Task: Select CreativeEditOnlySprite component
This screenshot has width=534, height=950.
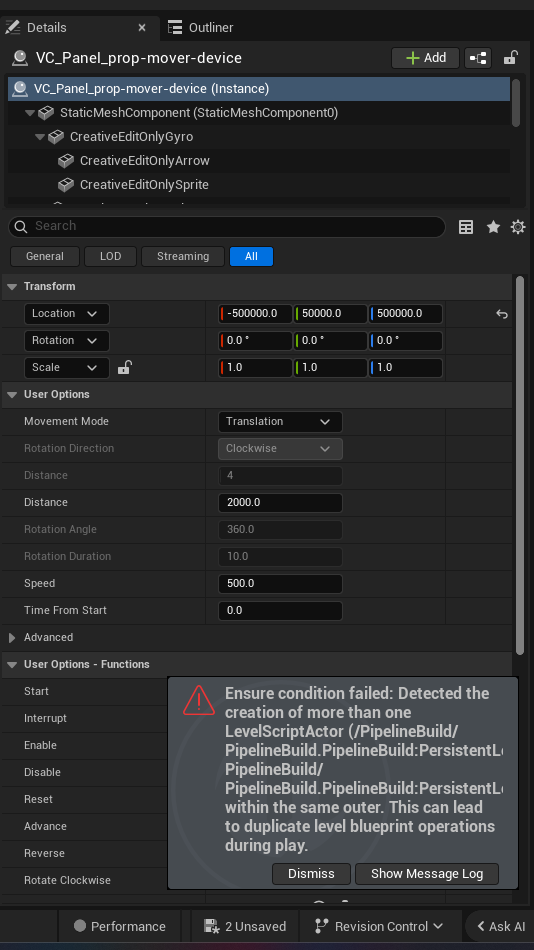Action: 144,185
